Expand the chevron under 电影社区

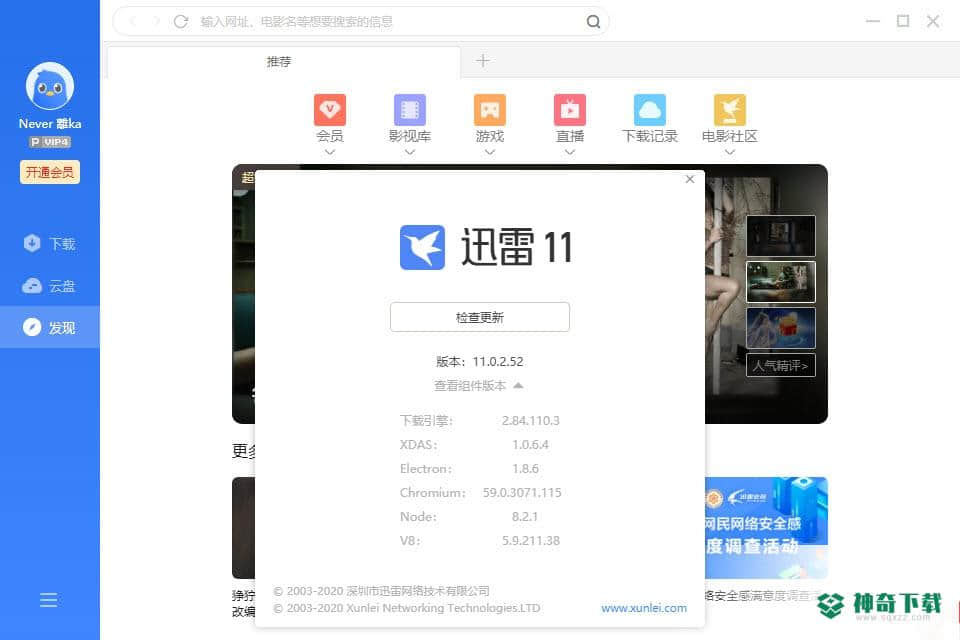click(x=730, y=152)
